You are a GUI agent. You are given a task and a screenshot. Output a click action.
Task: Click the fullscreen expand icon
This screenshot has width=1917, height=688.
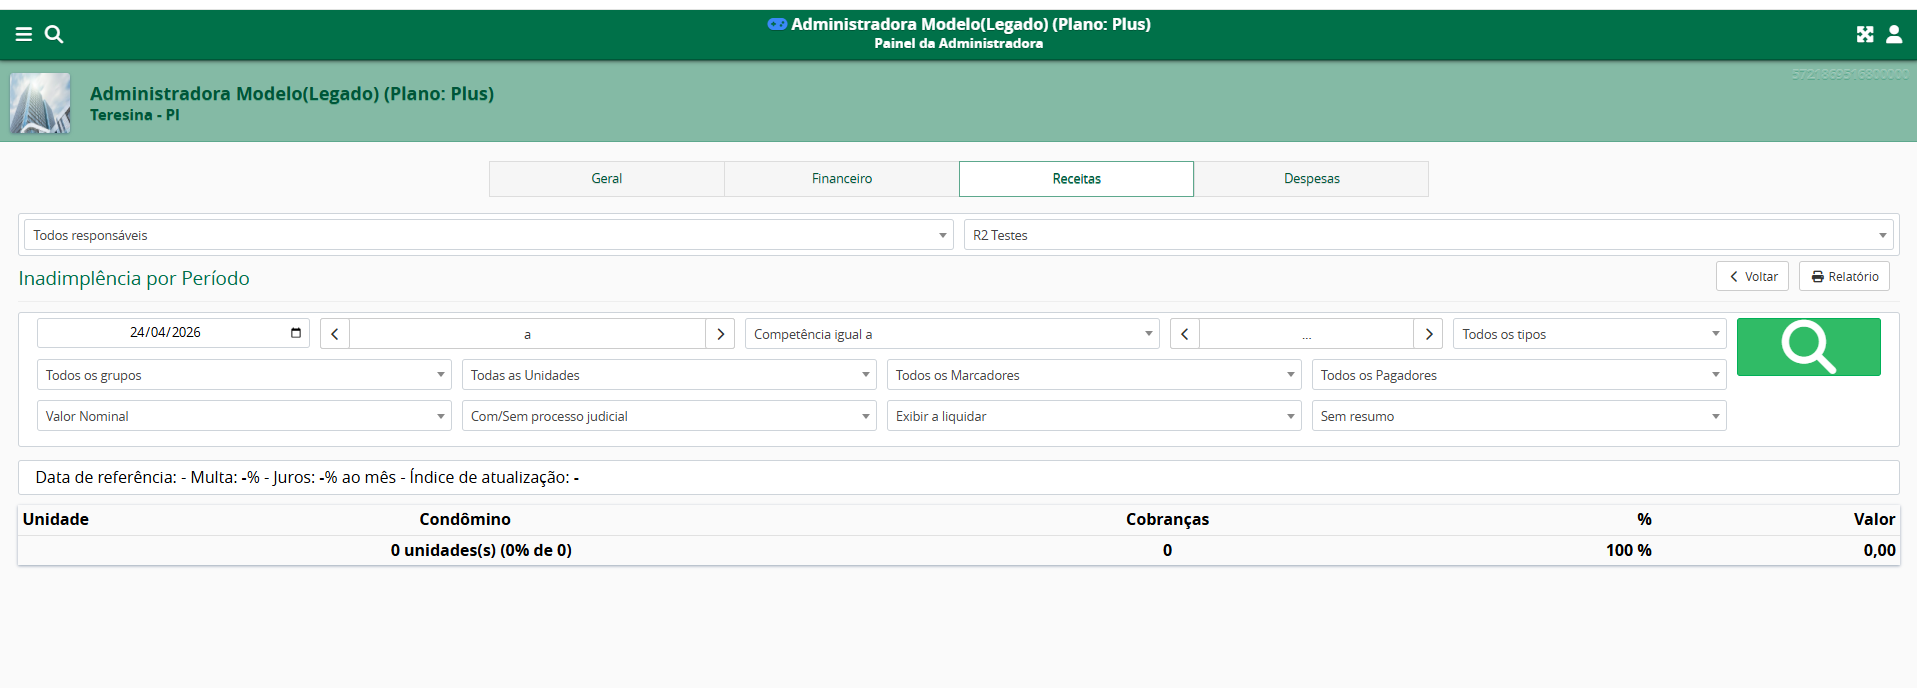tap(1865, 34)
